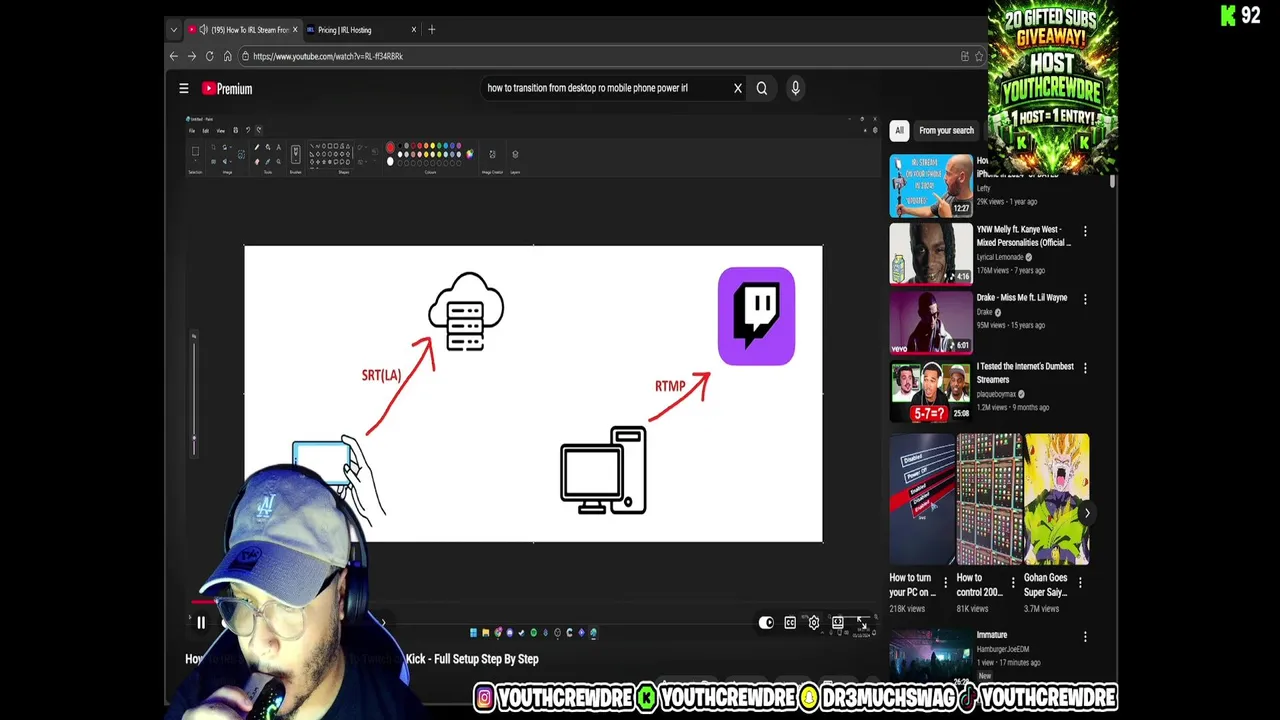Close the Pricing | IRL Hosting tab
Viewport: 1280px width, 720px height.
coord(414,30)
